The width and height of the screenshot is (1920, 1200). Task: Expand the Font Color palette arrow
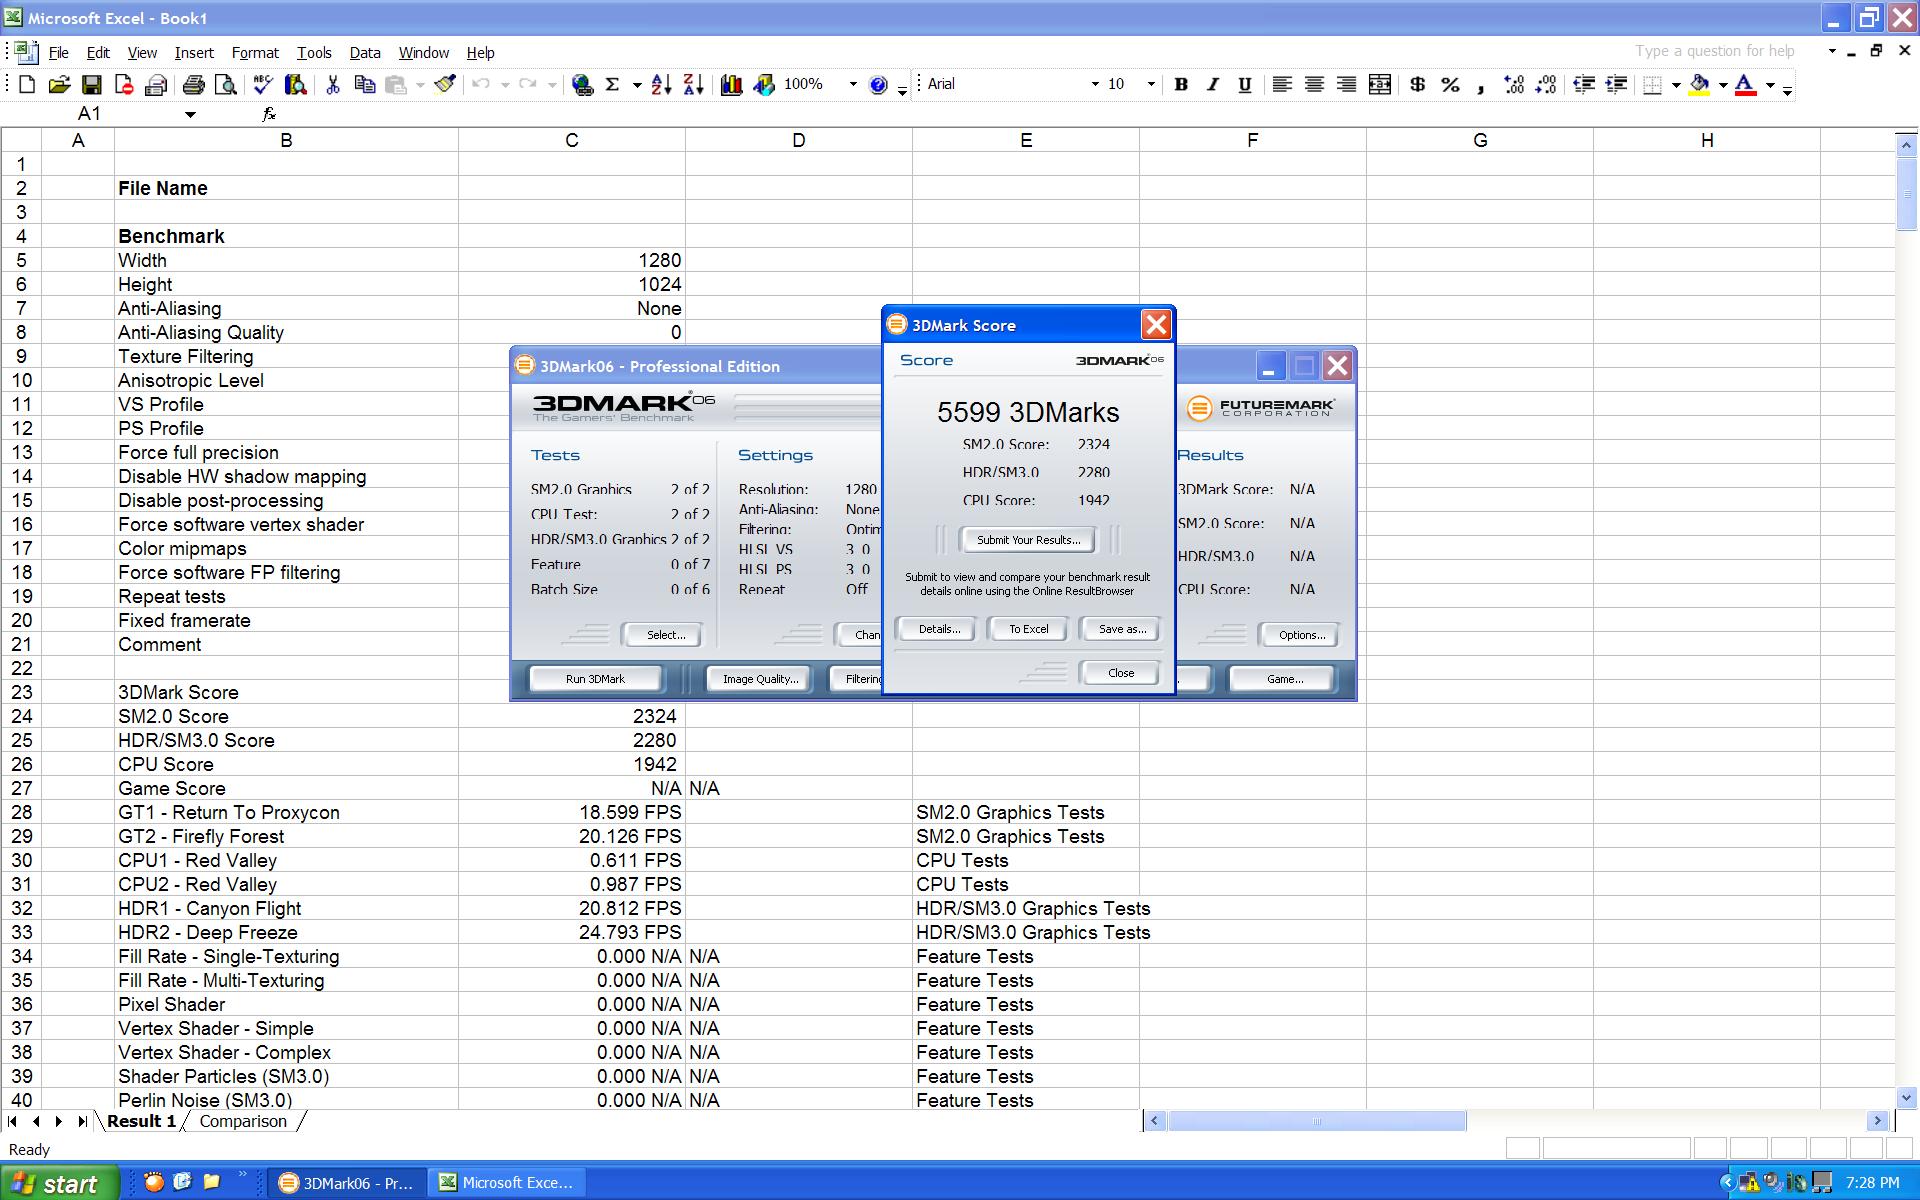(1770, 85)
